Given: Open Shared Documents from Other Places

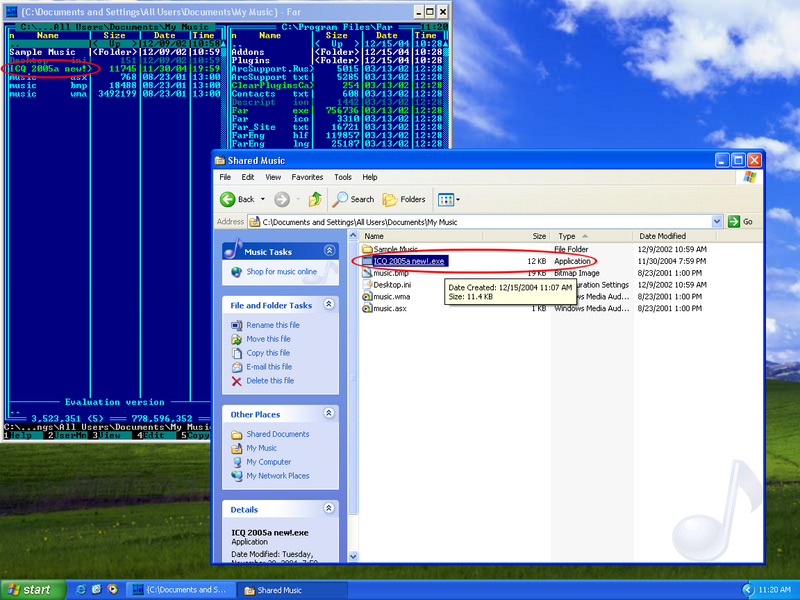Looking at the screenshot, I should pyautogui.click(x=278, y=434).
